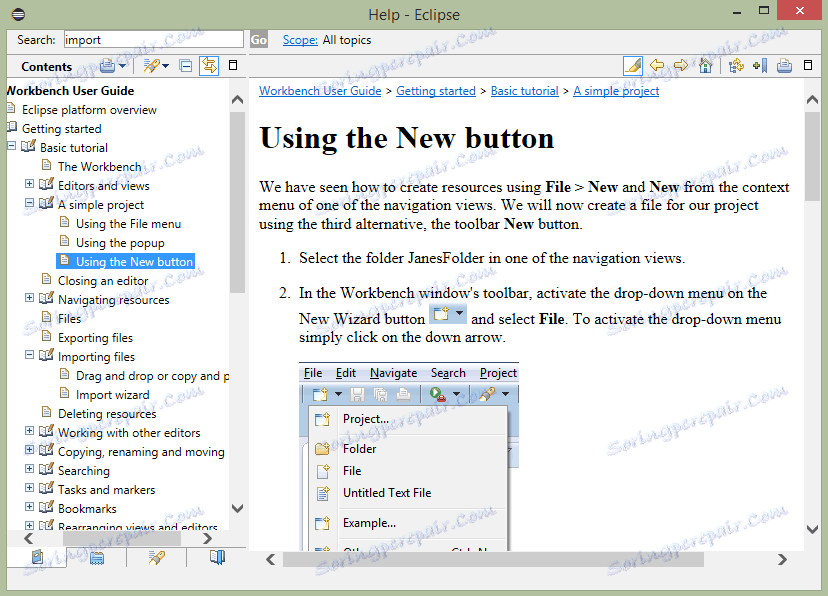Collapse the Importing files topic

(x=30, y=356)
